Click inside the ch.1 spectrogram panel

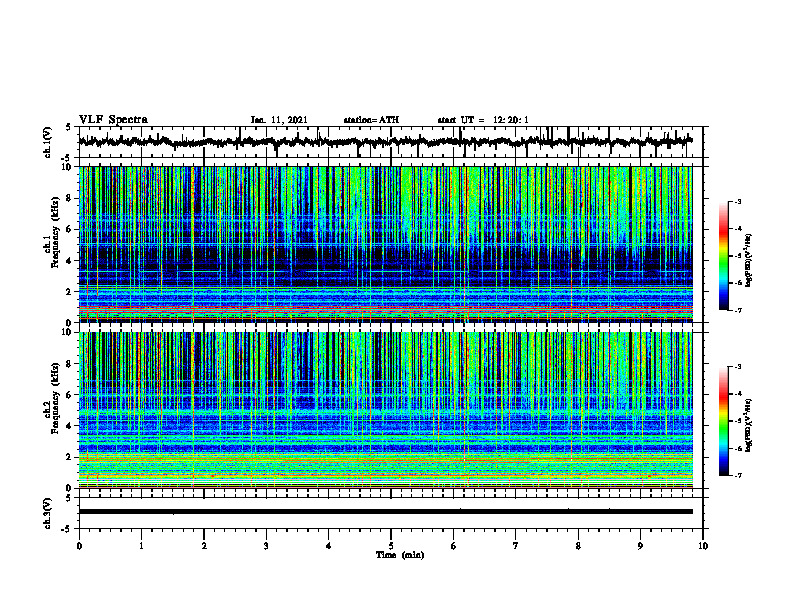pyautogui.click(x=385, y=244)
